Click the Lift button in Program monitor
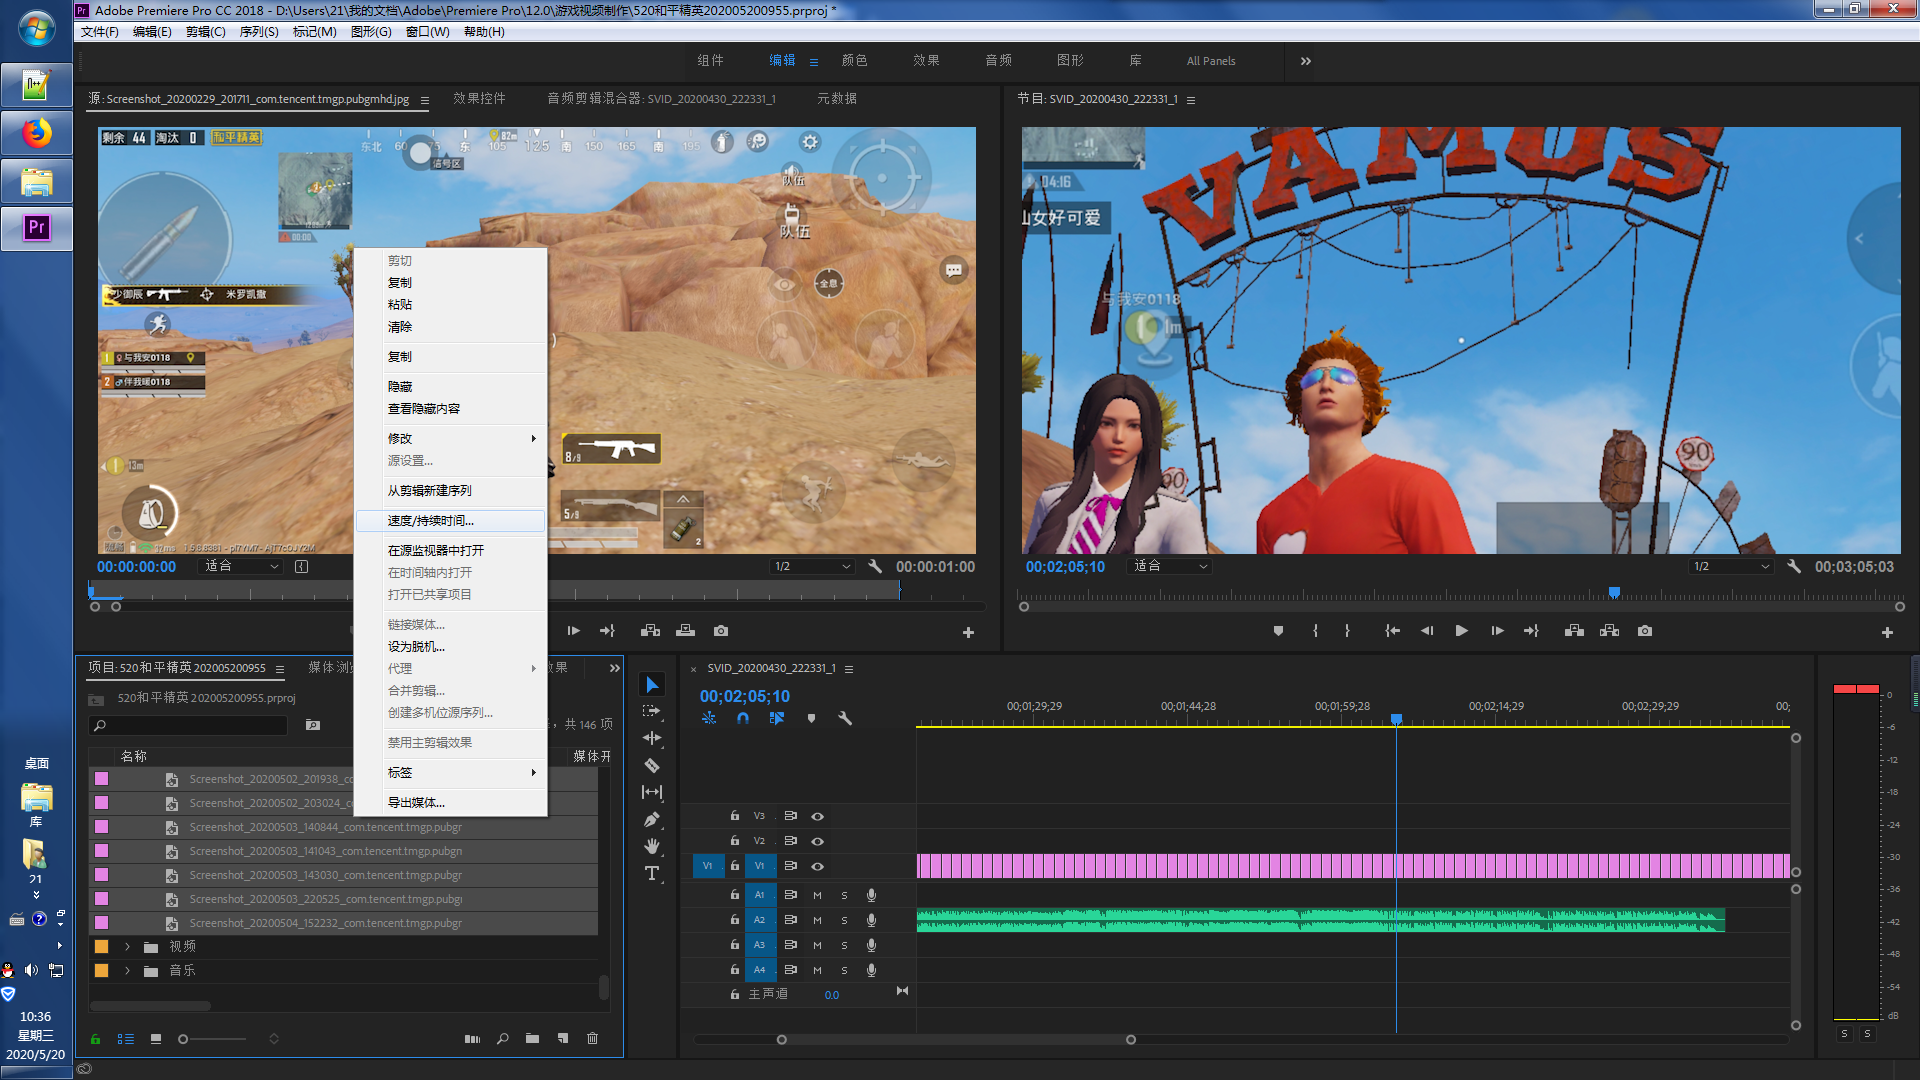1920x1080 pixels. pos(1574,631)
